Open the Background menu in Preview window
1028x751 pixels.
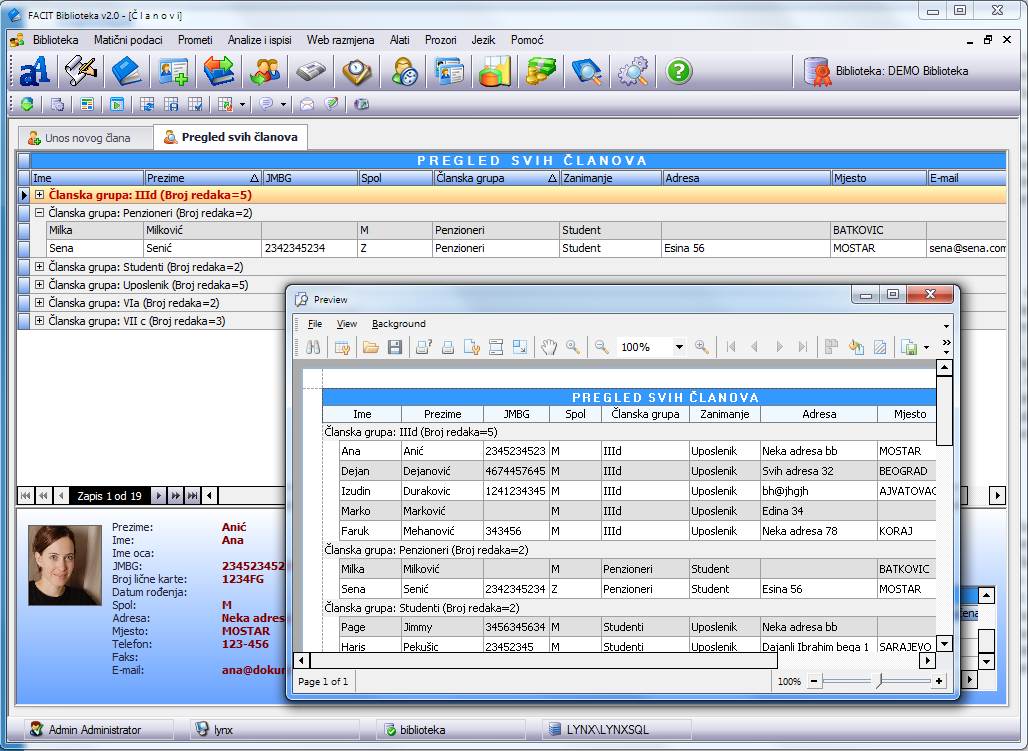click(398, 324)
